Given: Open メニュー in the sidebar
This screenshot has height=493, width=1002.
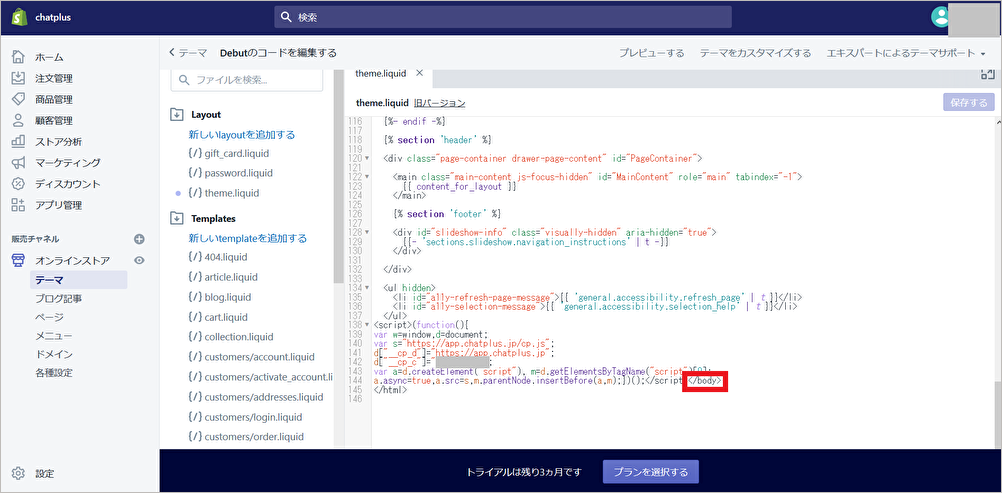Looking at the screenshot, I should tap(54, 336).
